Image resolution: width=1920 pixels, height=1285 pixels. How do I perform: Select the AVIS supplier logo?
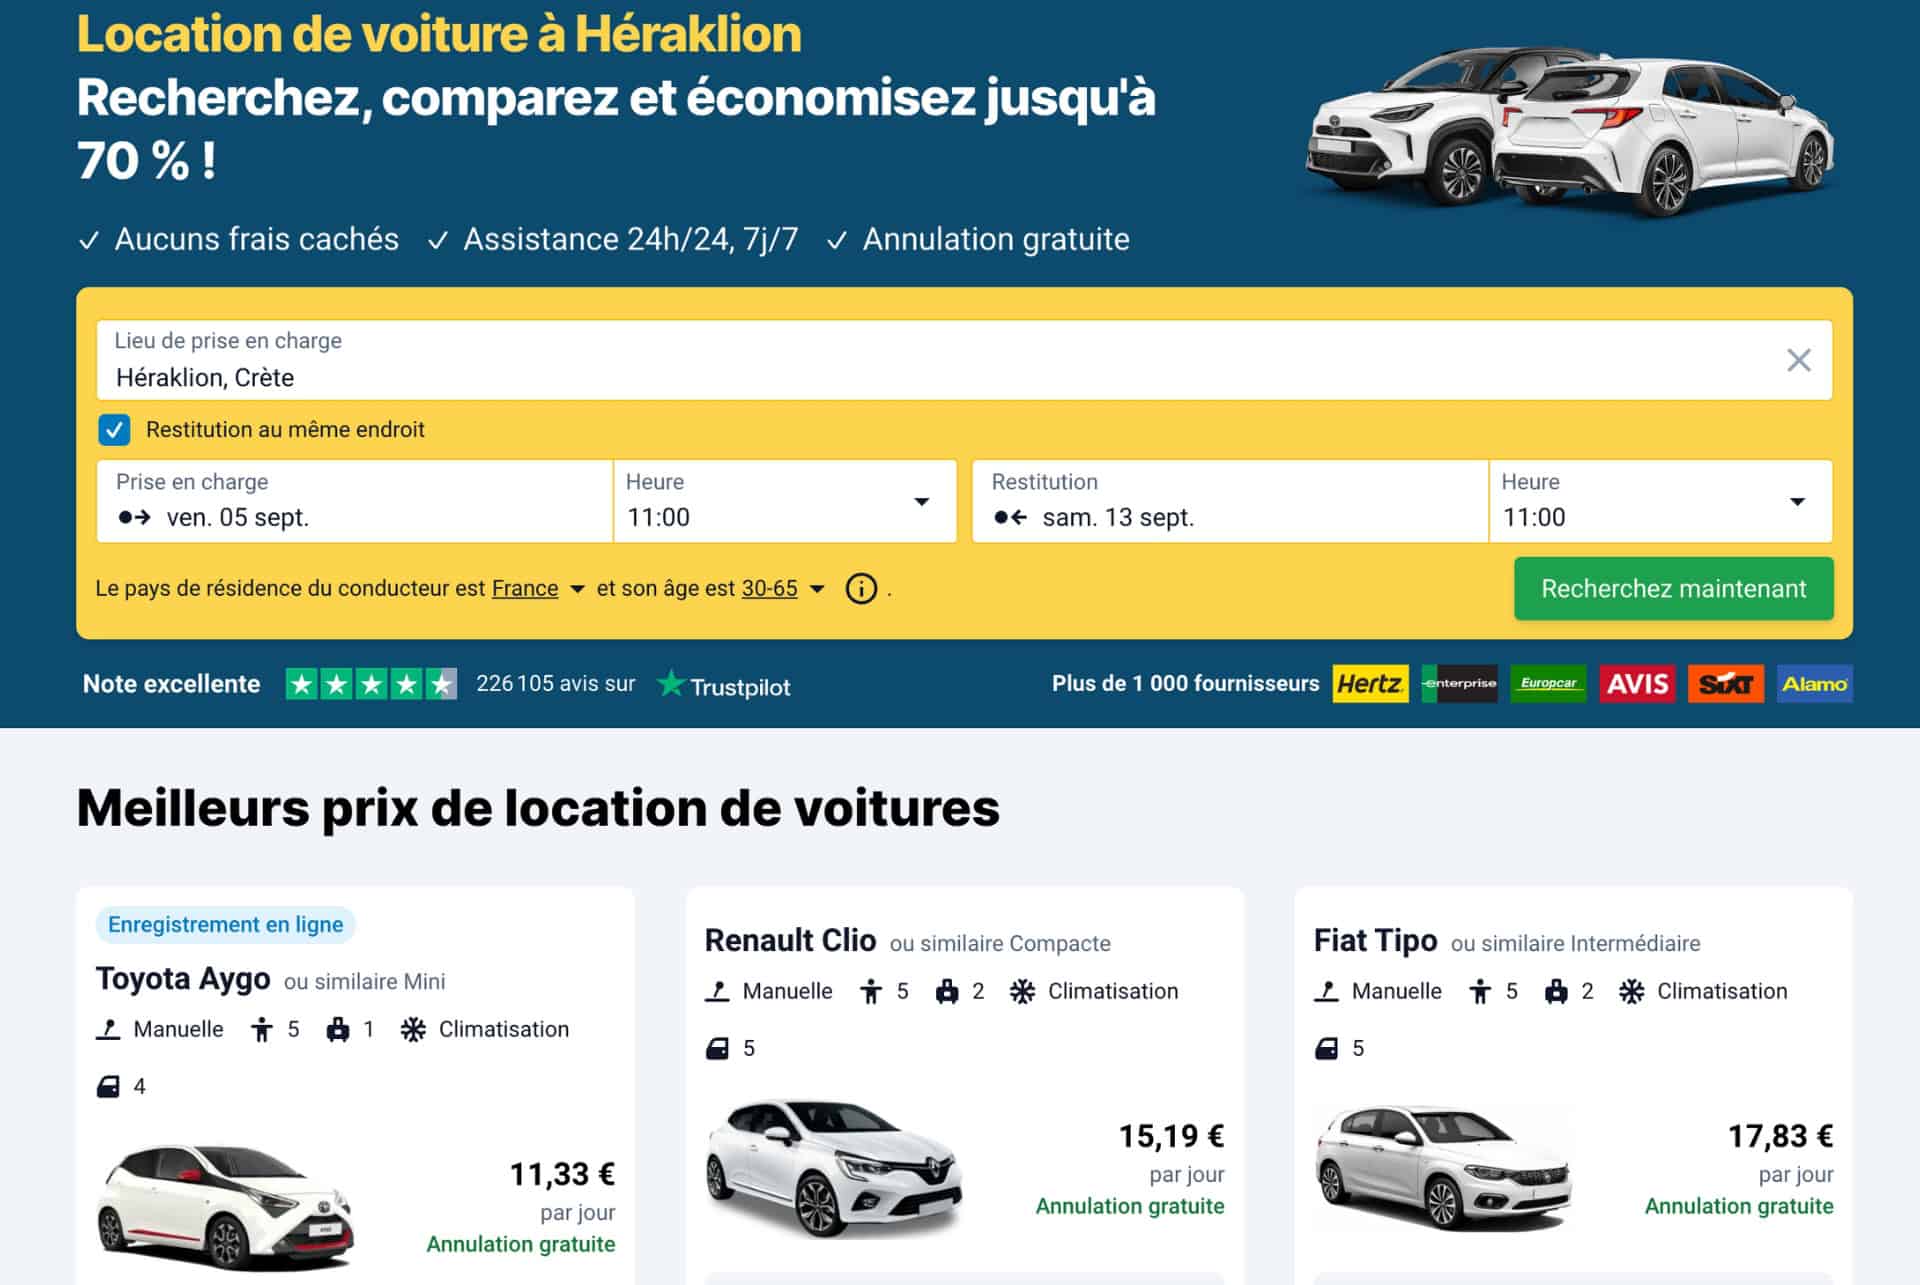point(1637,684)
